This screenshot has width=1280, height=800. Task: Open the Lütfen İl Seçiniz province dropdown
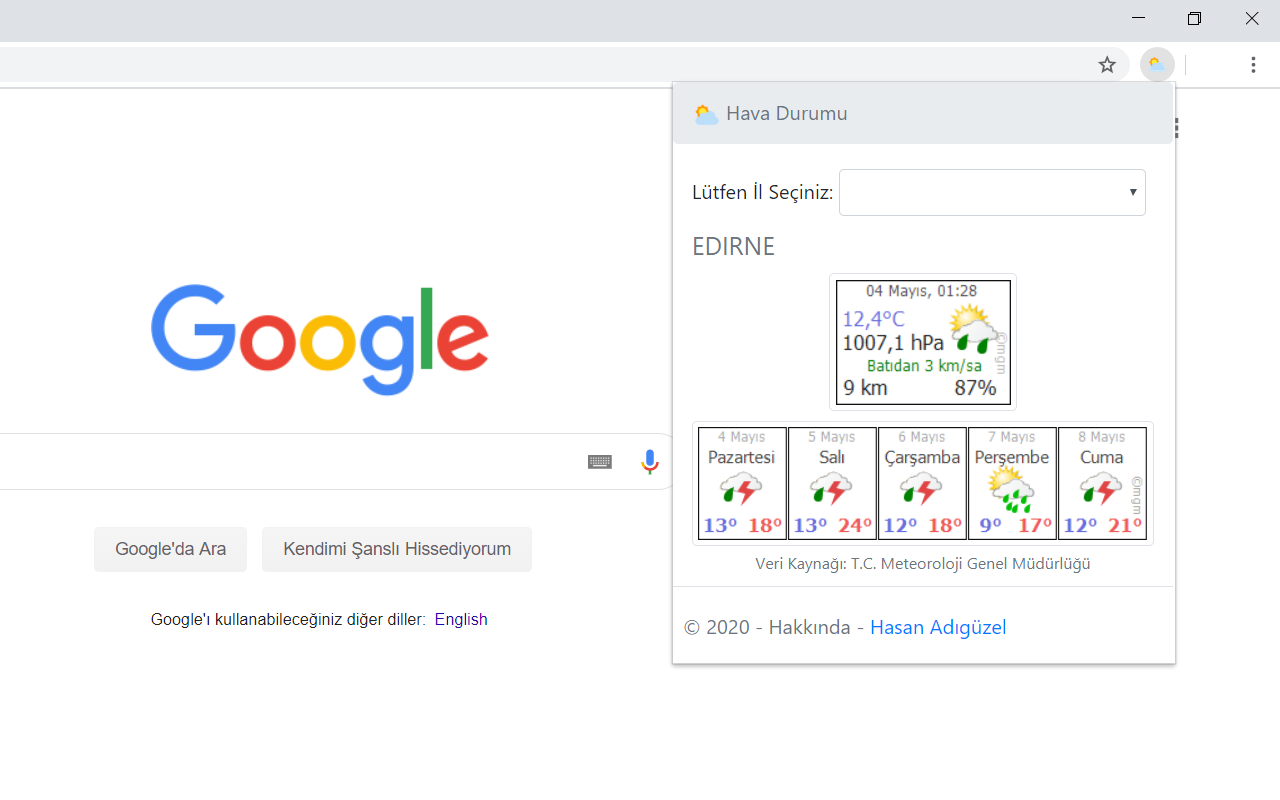(x=992, y=192)
